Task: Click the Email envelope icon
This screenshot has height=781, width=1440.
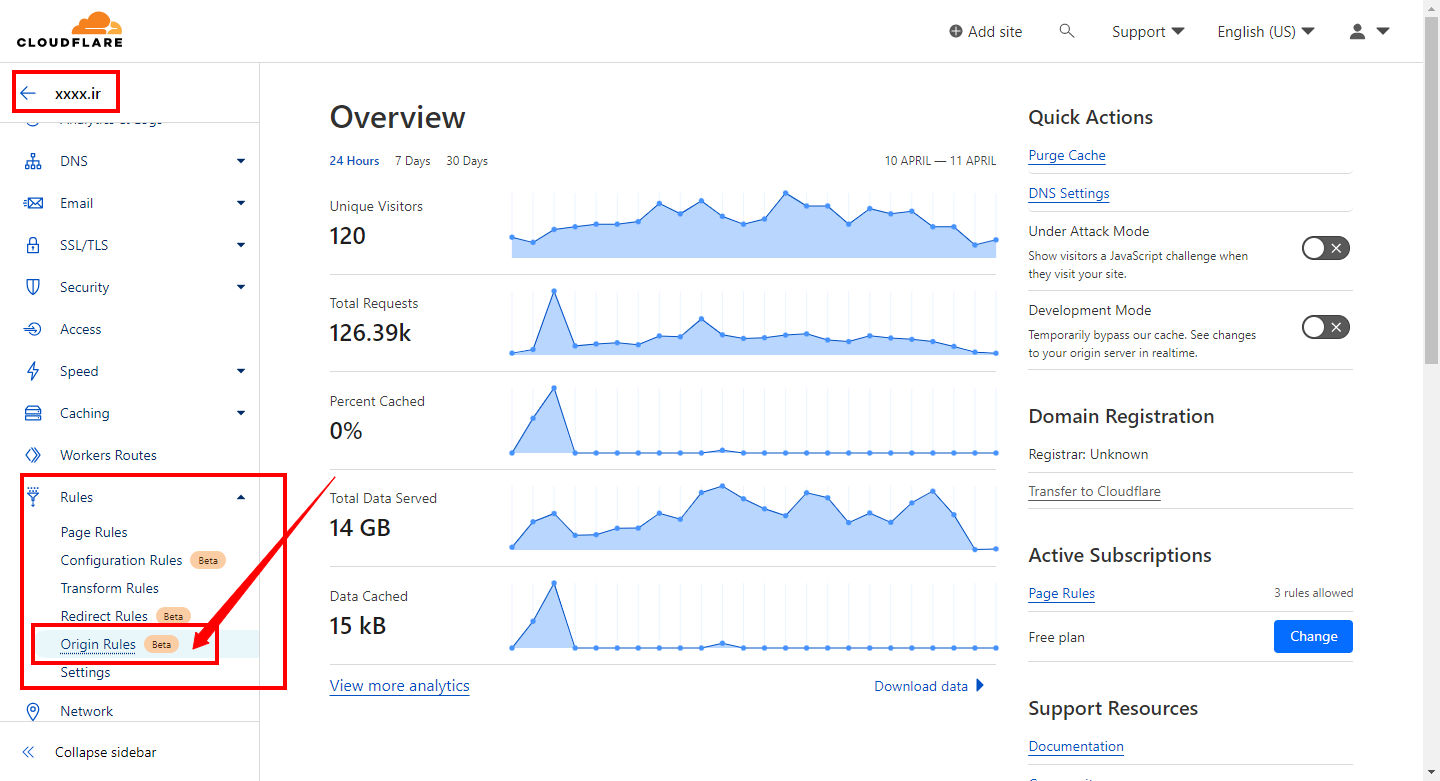Action: click(x=33, y=203)
